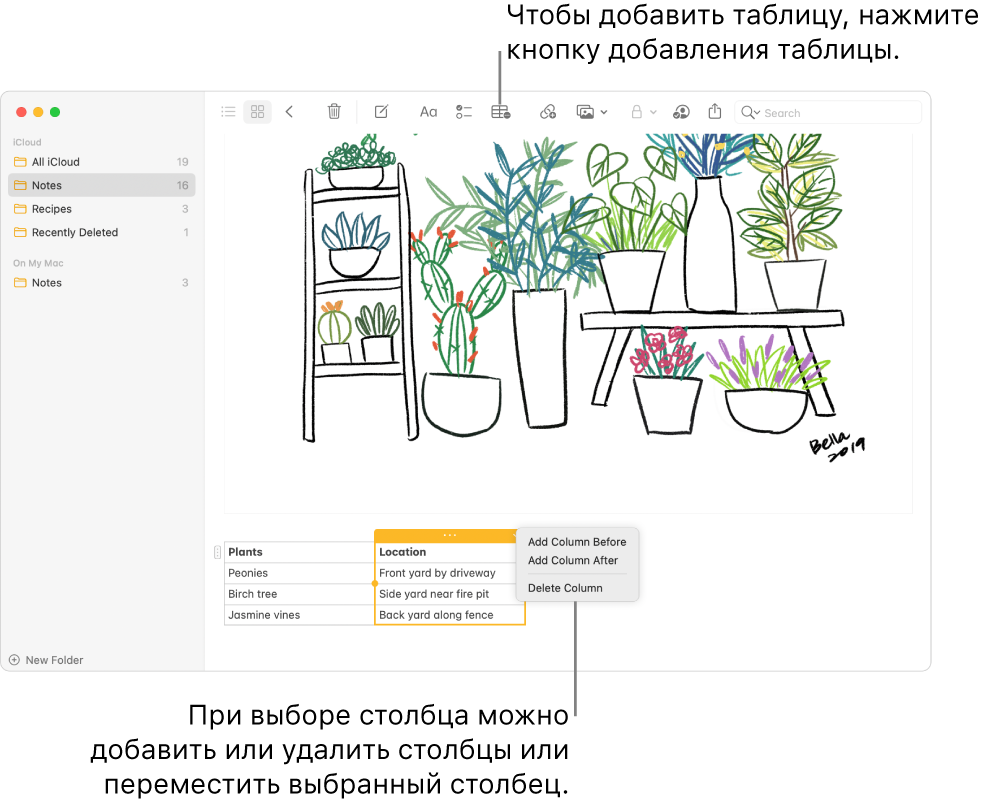Image resolution: width=982 pixels, height=806 pixels.
Task: Click the Peonies cell
Action: click(299, 573)
